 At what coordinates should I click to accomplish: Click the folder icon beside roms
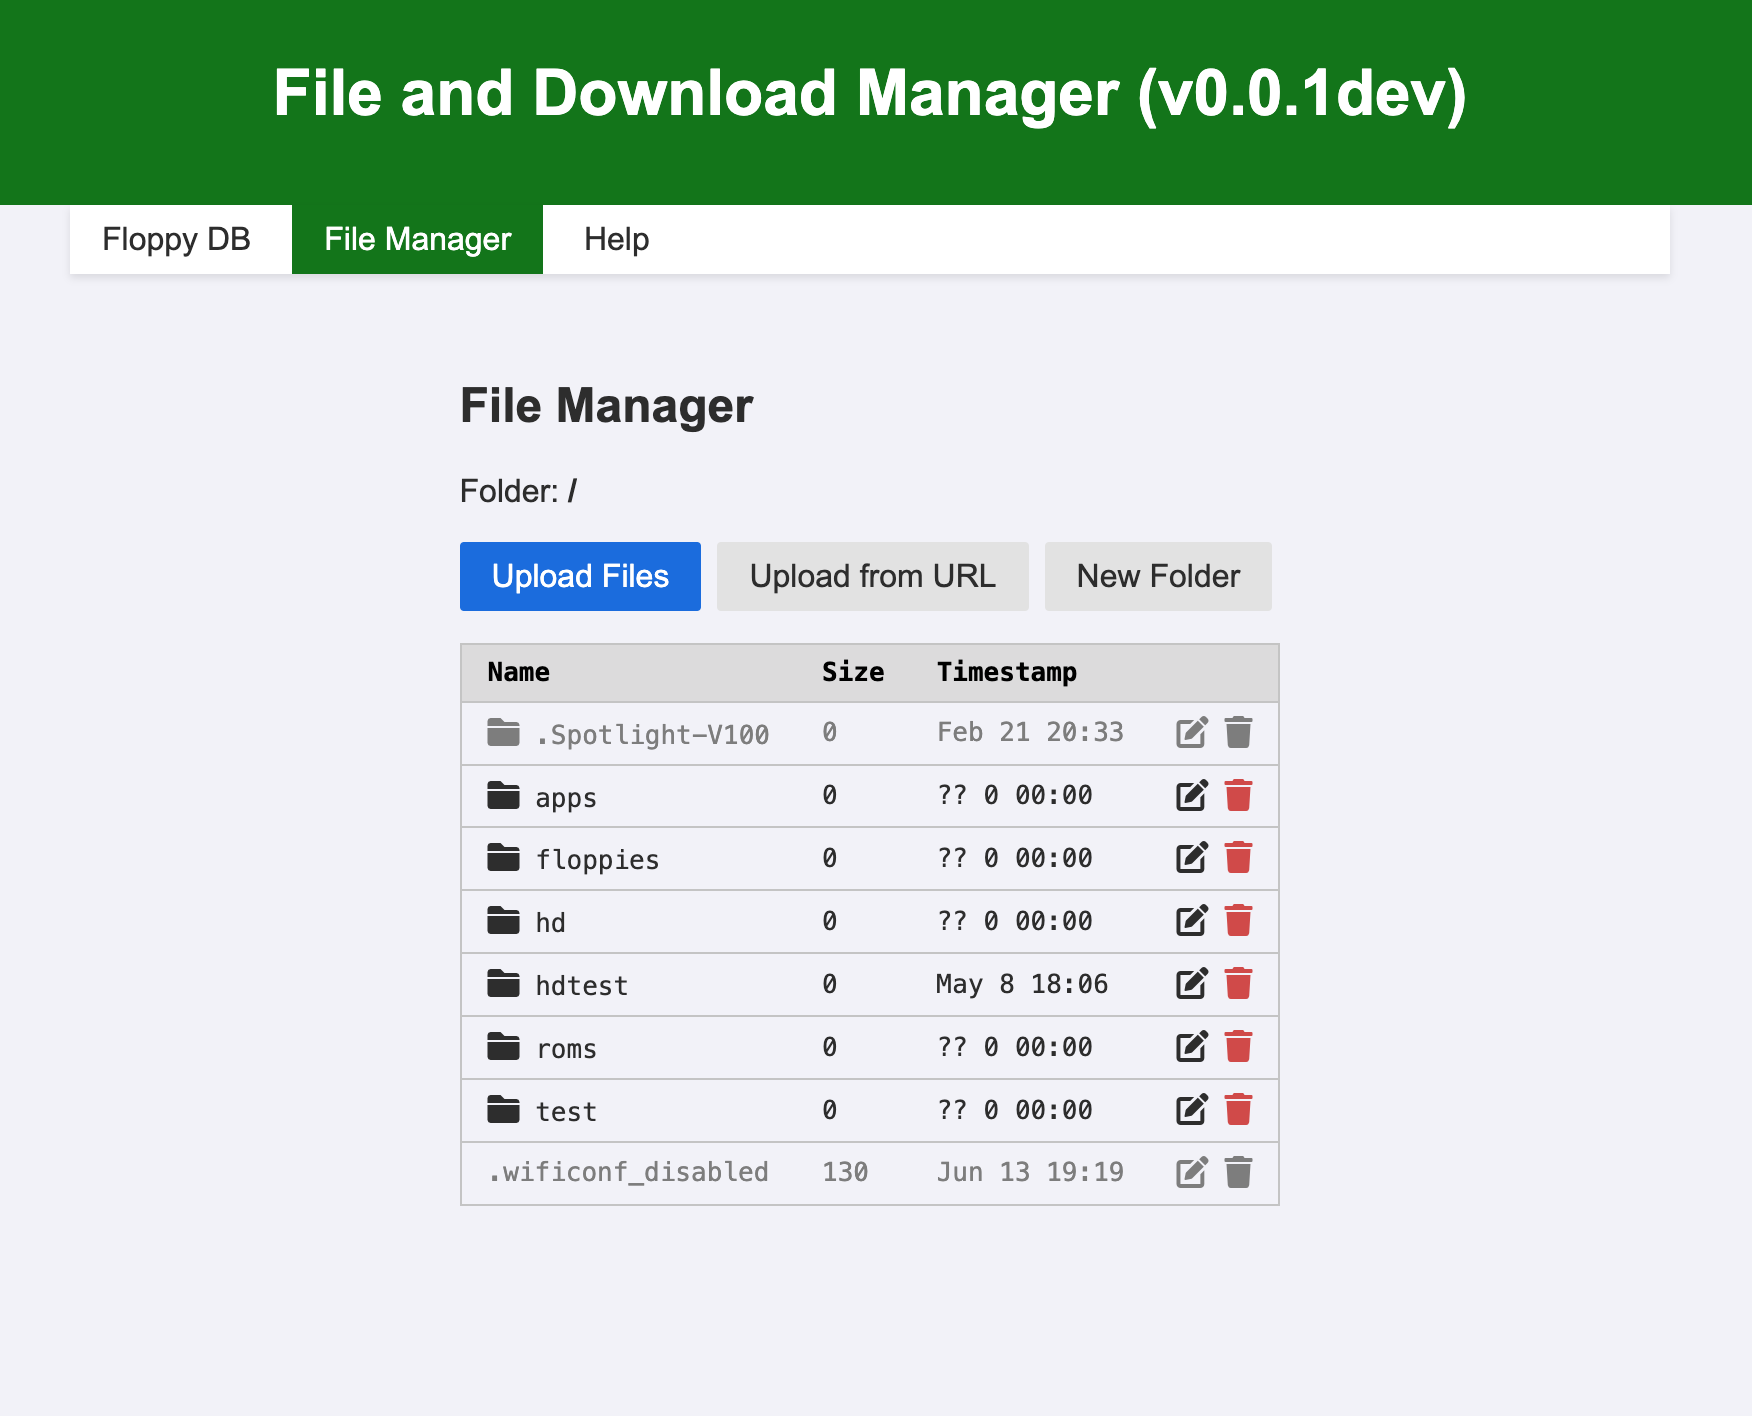tap(503, 1046)
